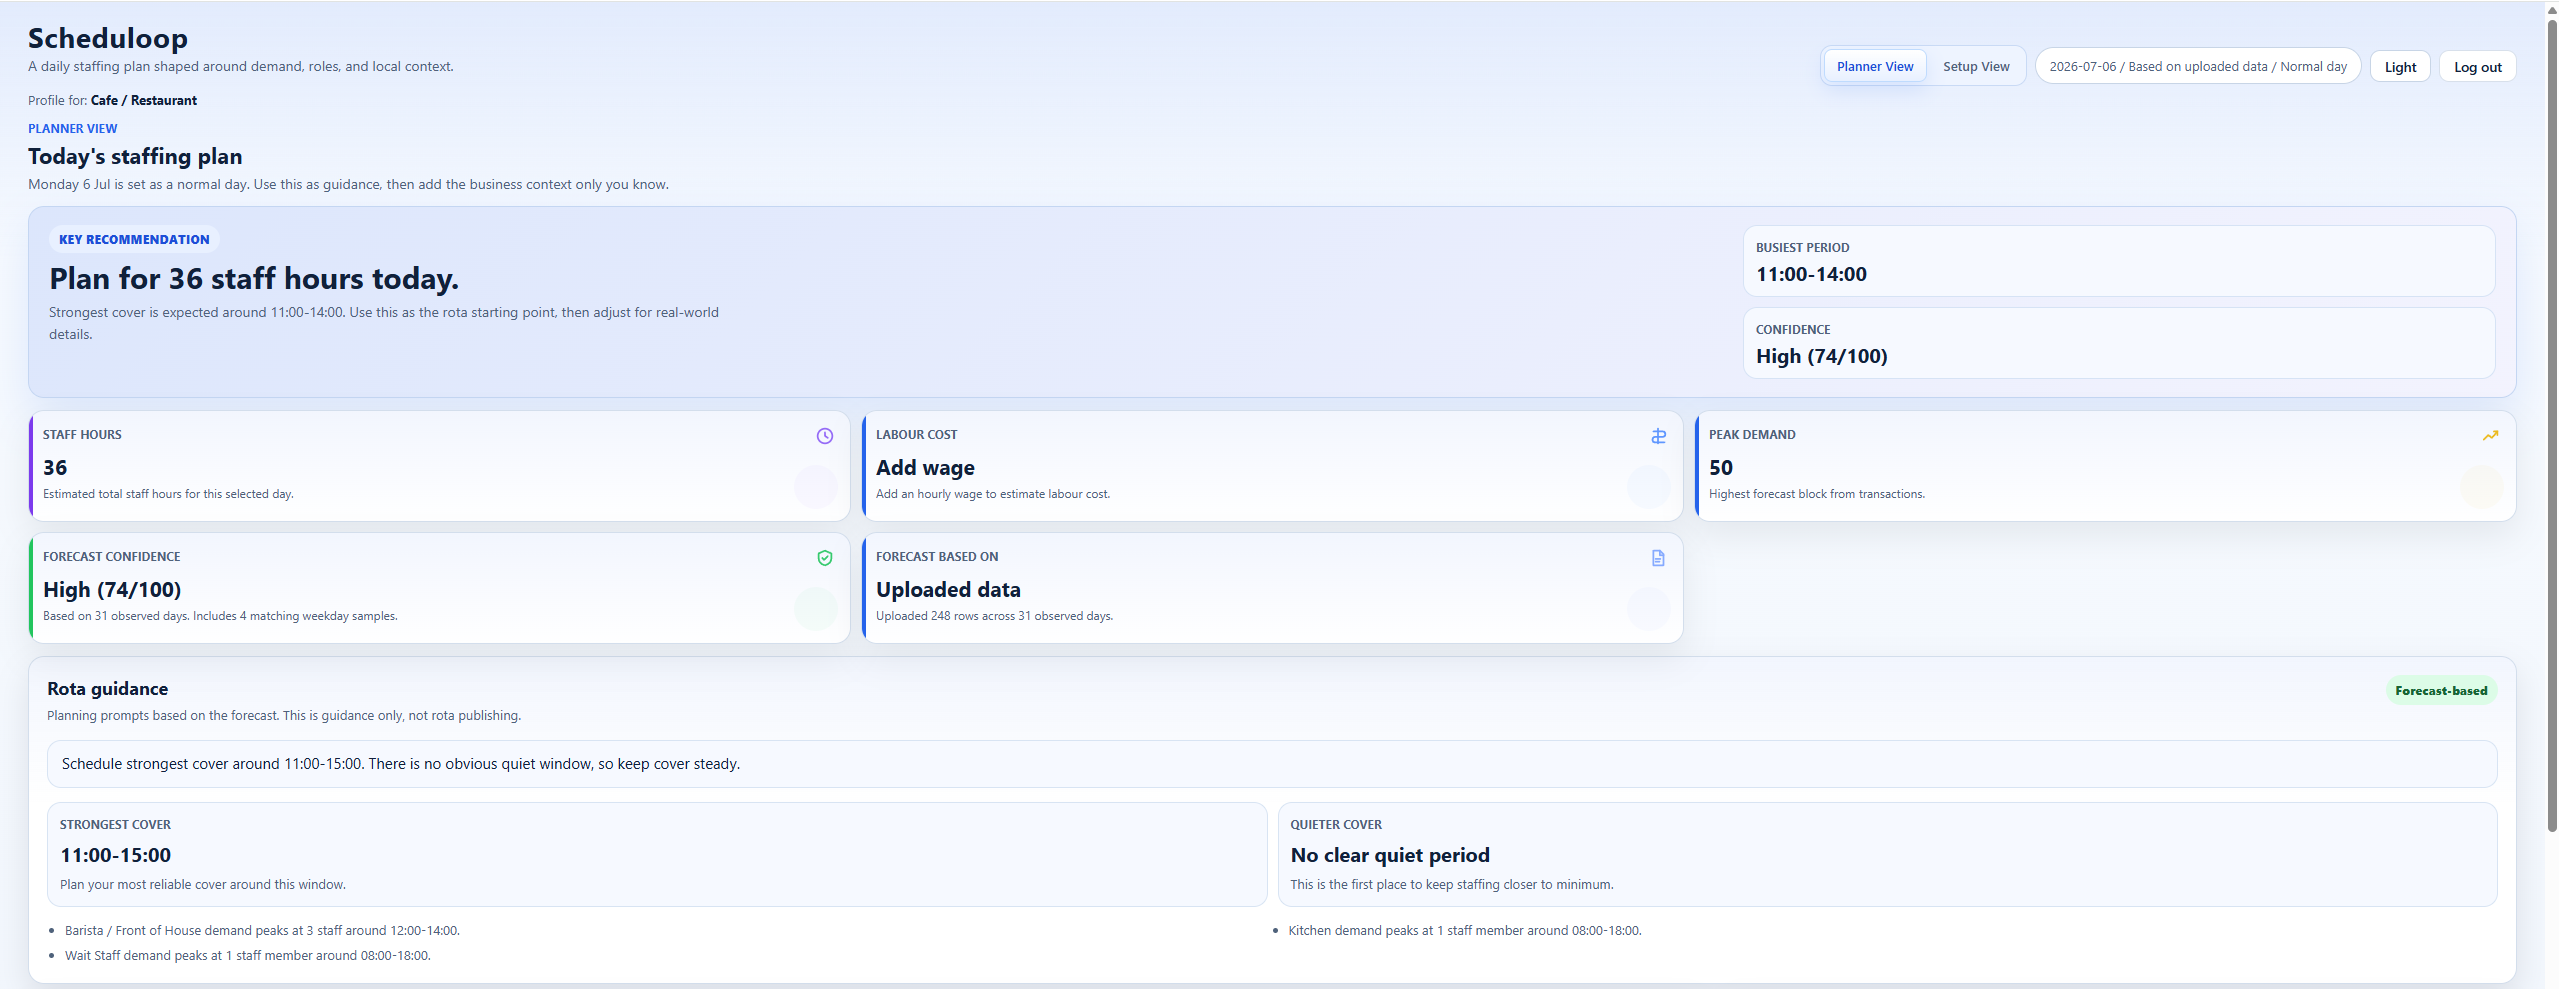This screenshot has width=2559, height=989.
Task: Click the PLANNER VIEW section label
Action: [72, 129]
